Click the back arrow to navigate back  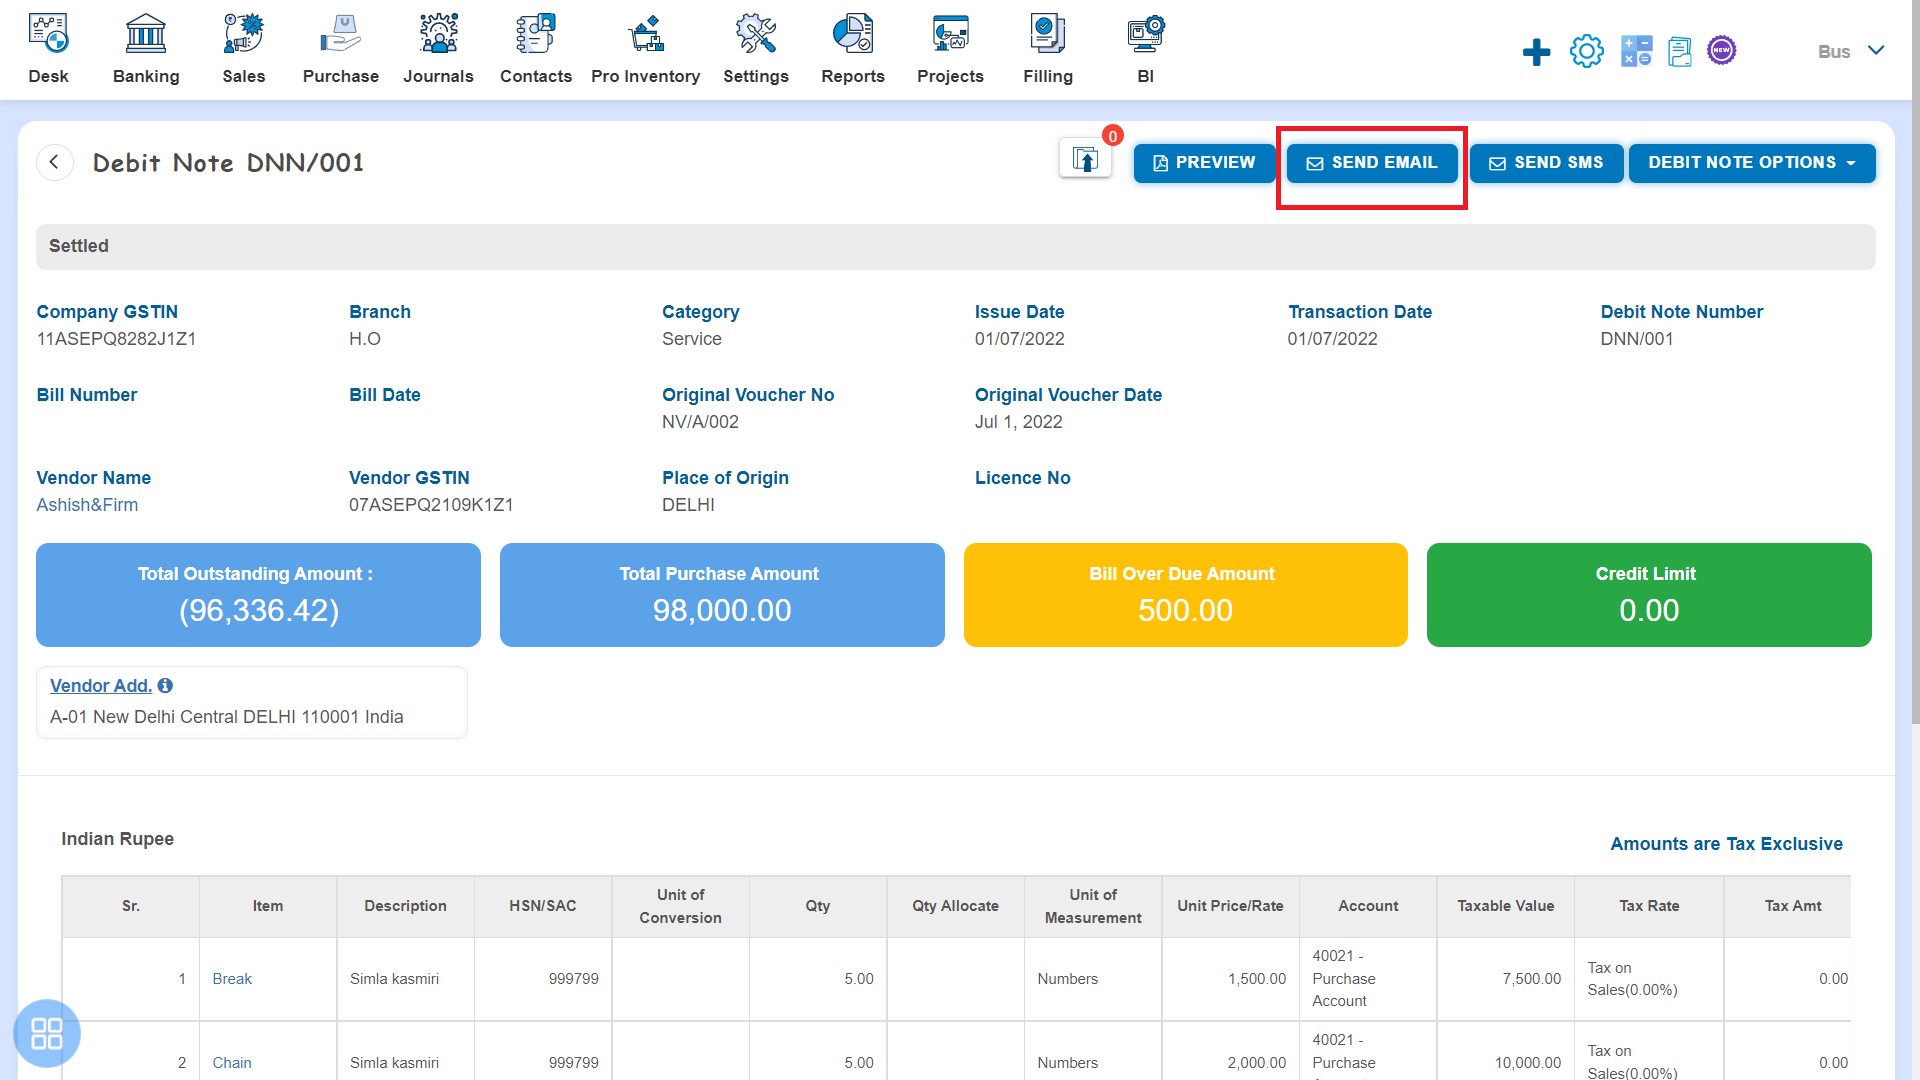[54, 161]
